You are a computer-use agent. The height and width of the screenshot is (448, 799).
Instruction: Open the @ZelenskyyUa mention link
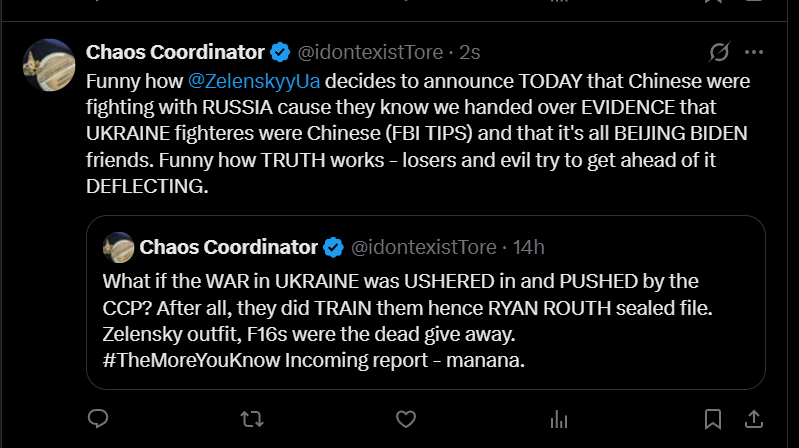(x=241, y=80)
